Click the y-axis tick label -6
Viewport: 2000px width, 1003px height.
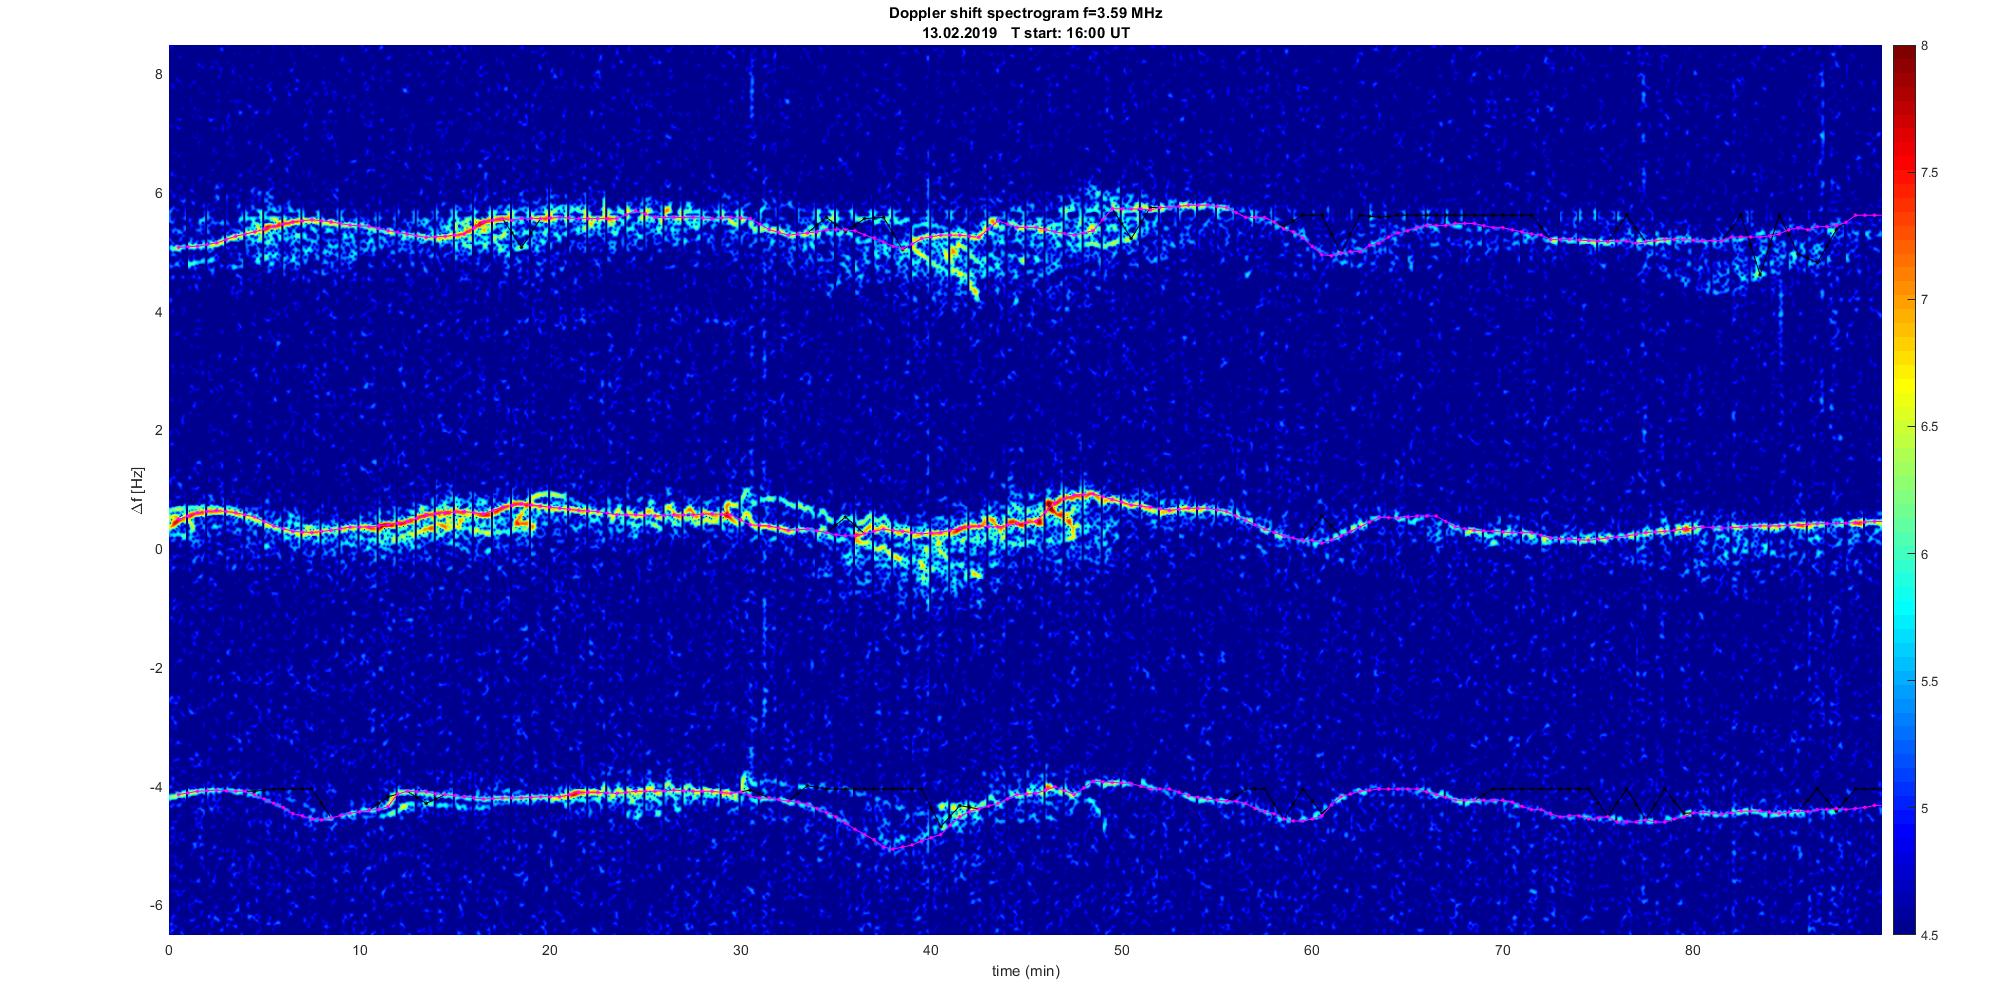pyautogui.click(x=156, y=905)
